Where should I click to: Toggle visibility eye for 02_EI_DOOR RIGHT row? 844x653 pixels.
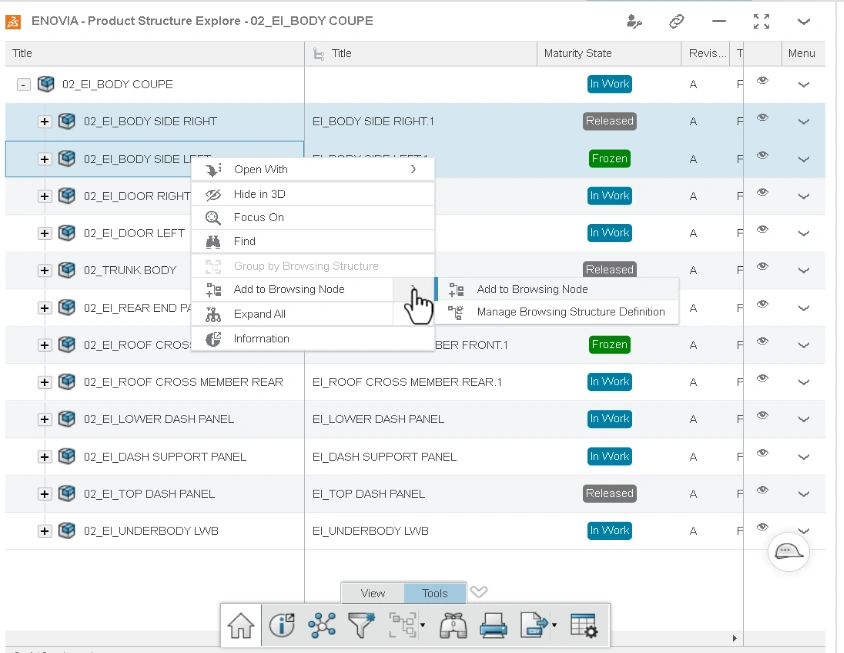click(x=762, y=192)
